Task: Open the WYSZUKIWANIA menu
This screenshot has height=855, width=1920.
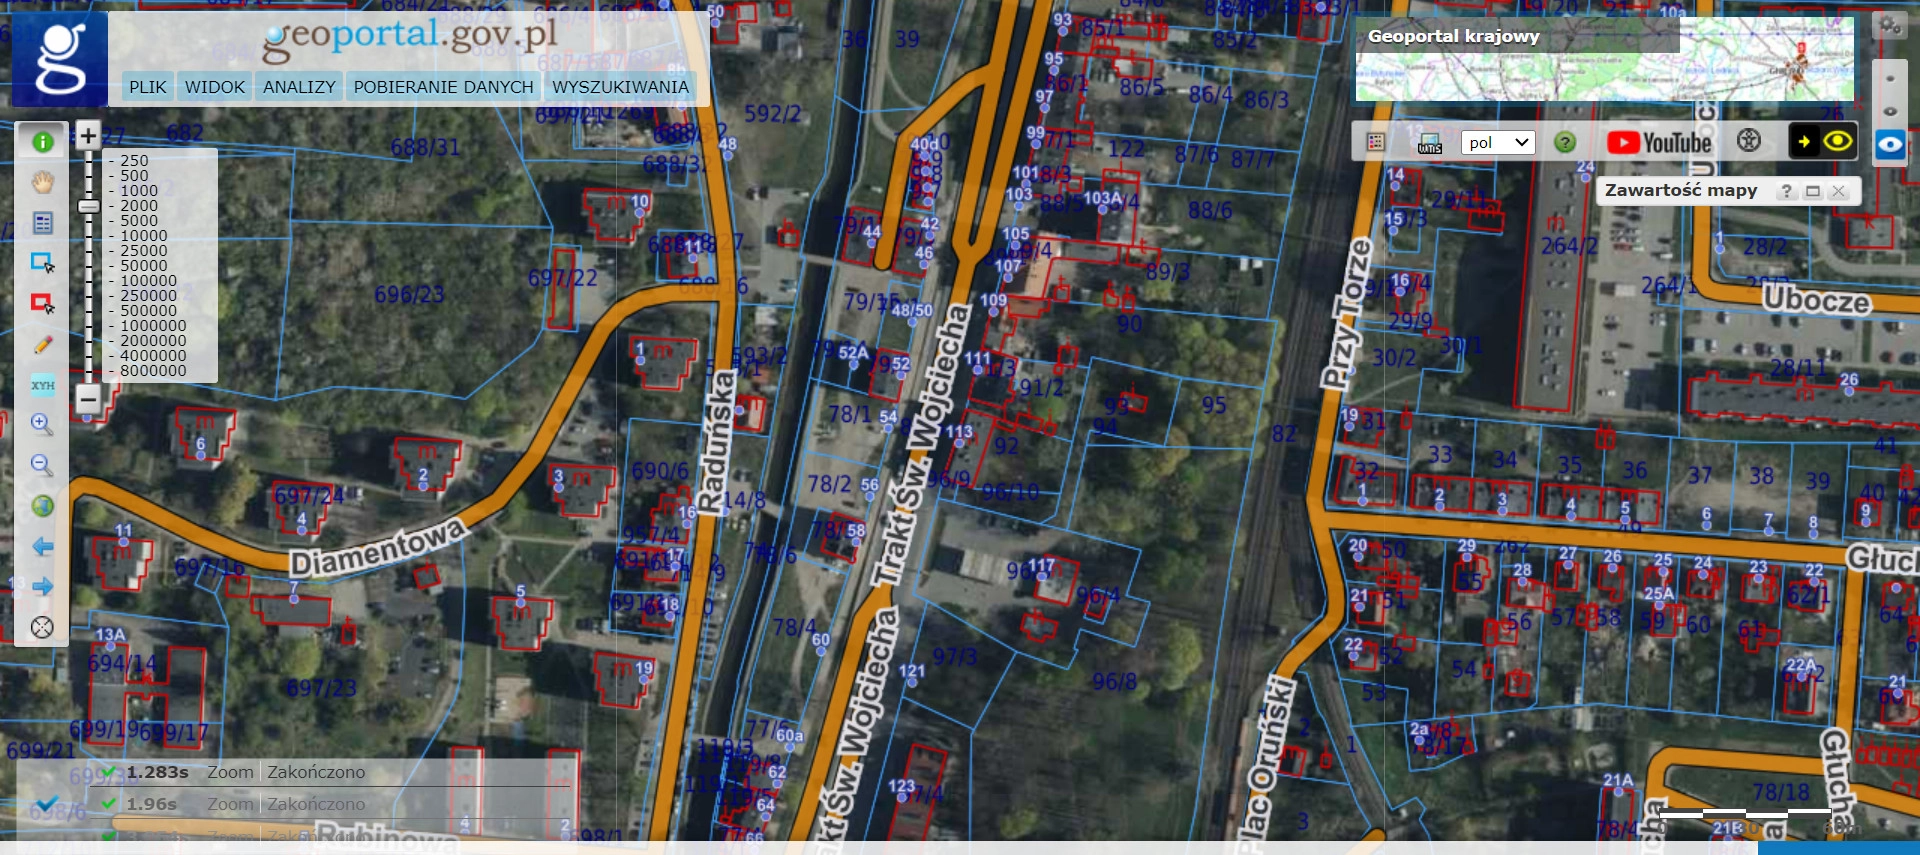Action: [620, 87]
